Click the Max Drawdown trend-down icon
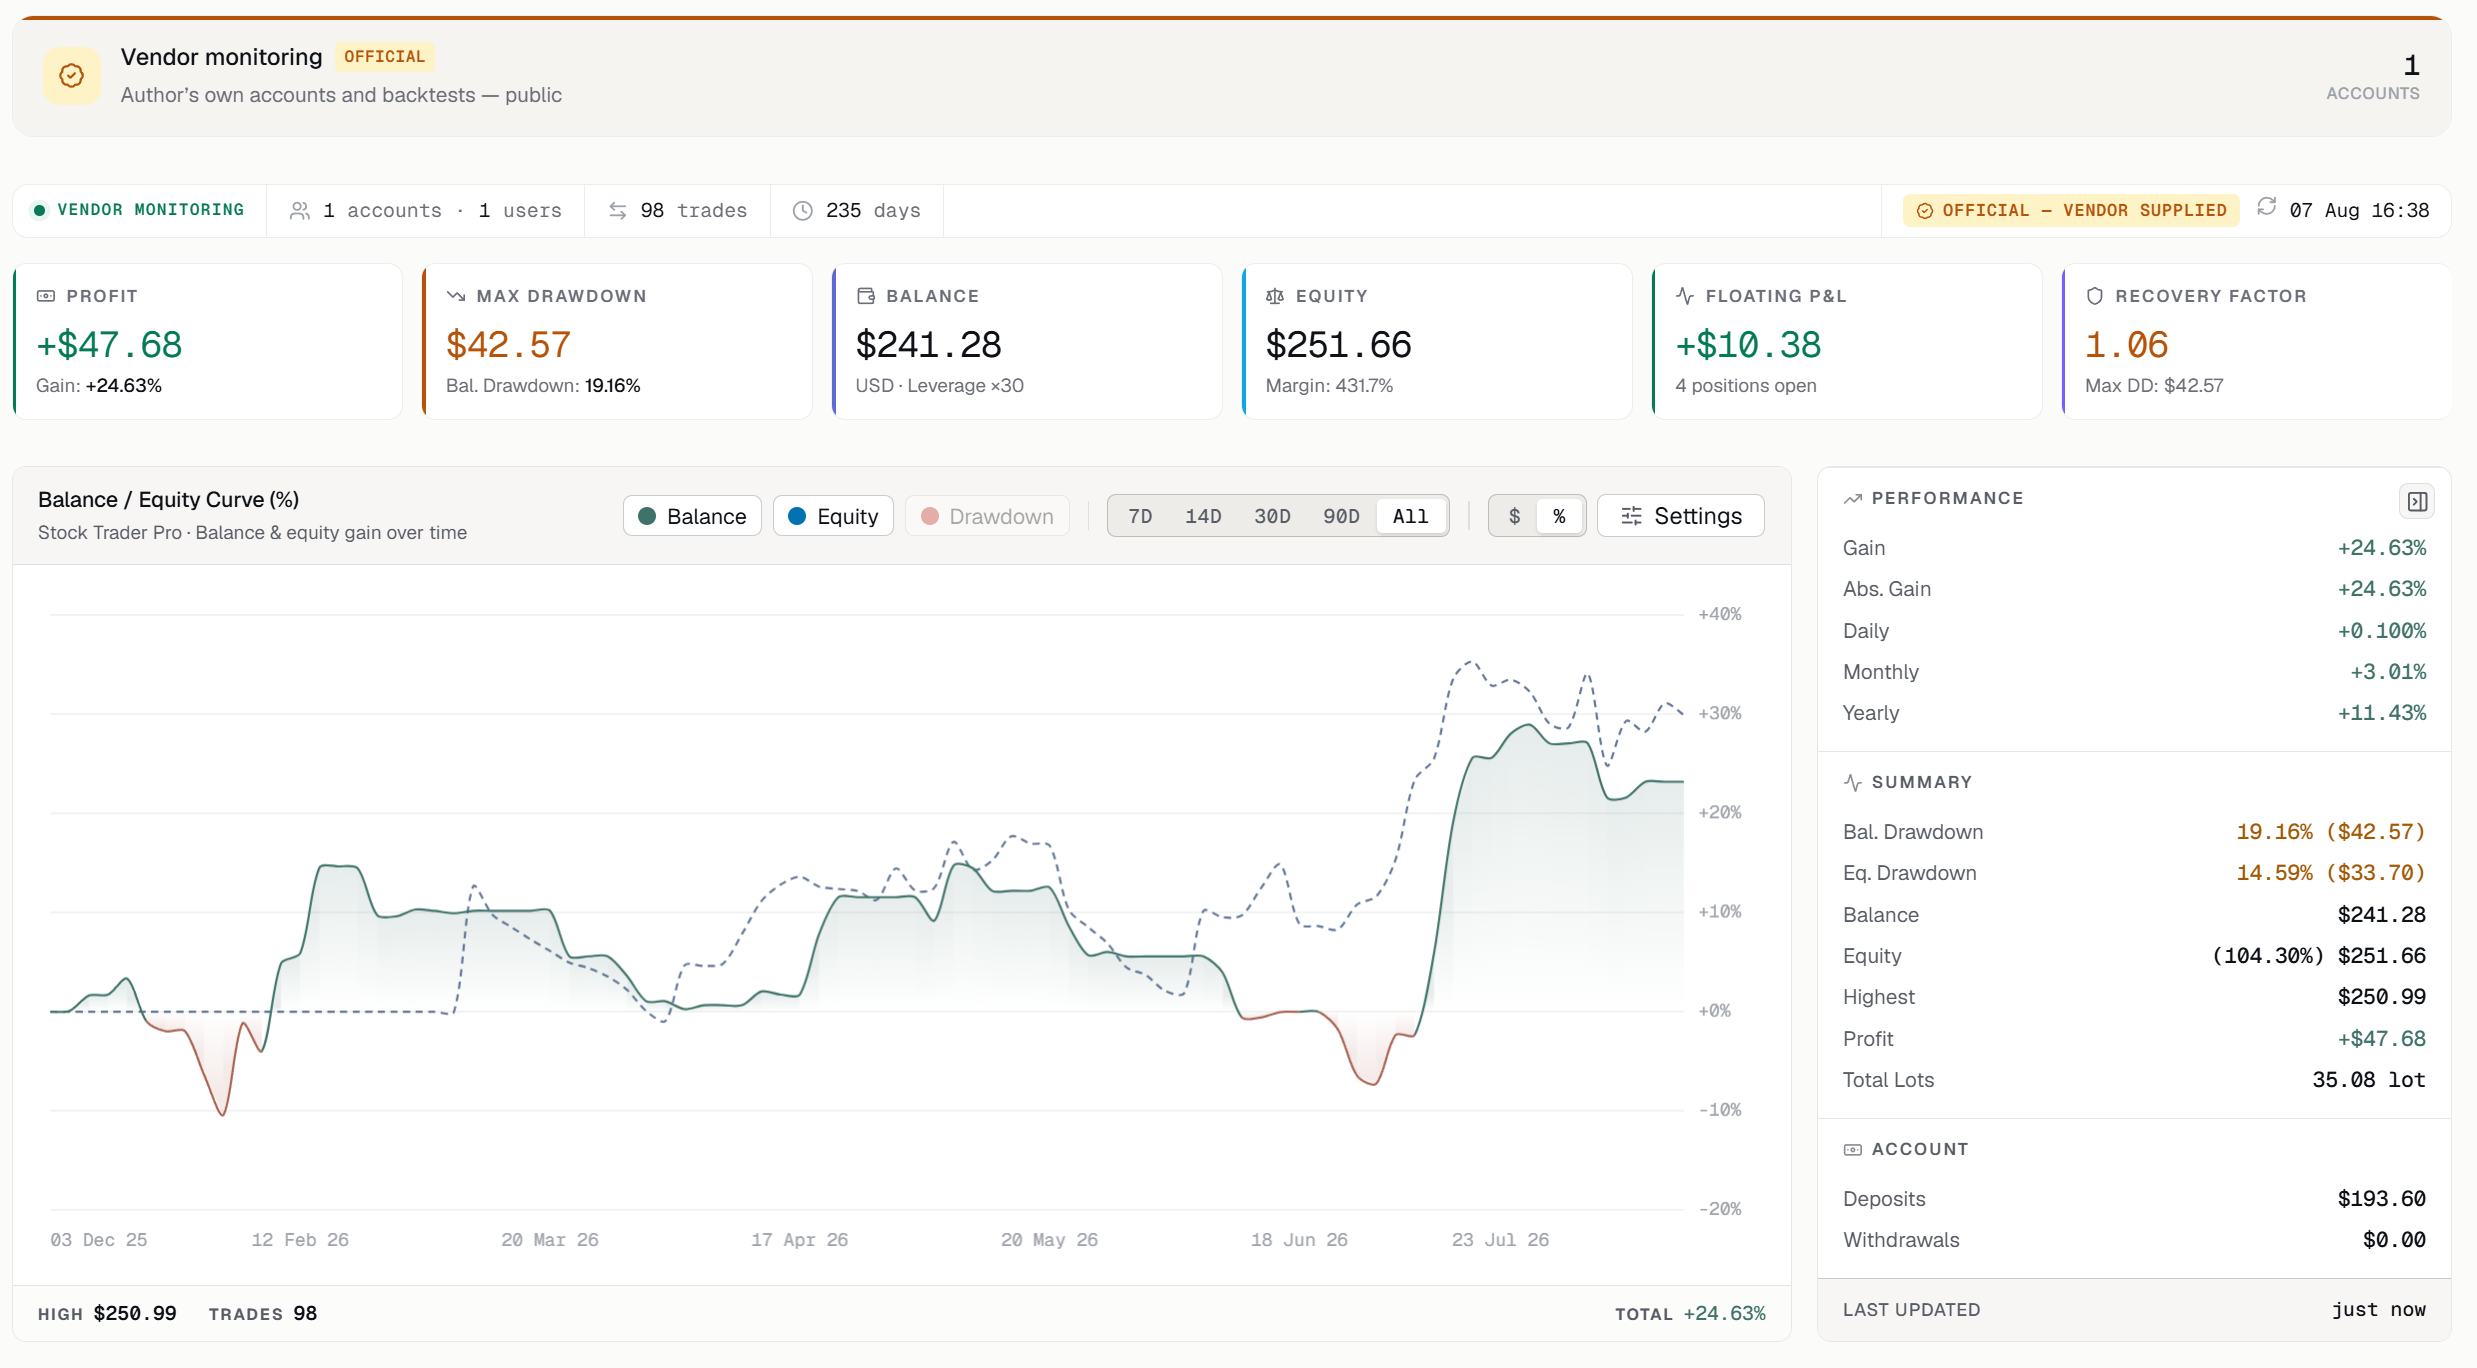2477x1368 pixels. 456,296
